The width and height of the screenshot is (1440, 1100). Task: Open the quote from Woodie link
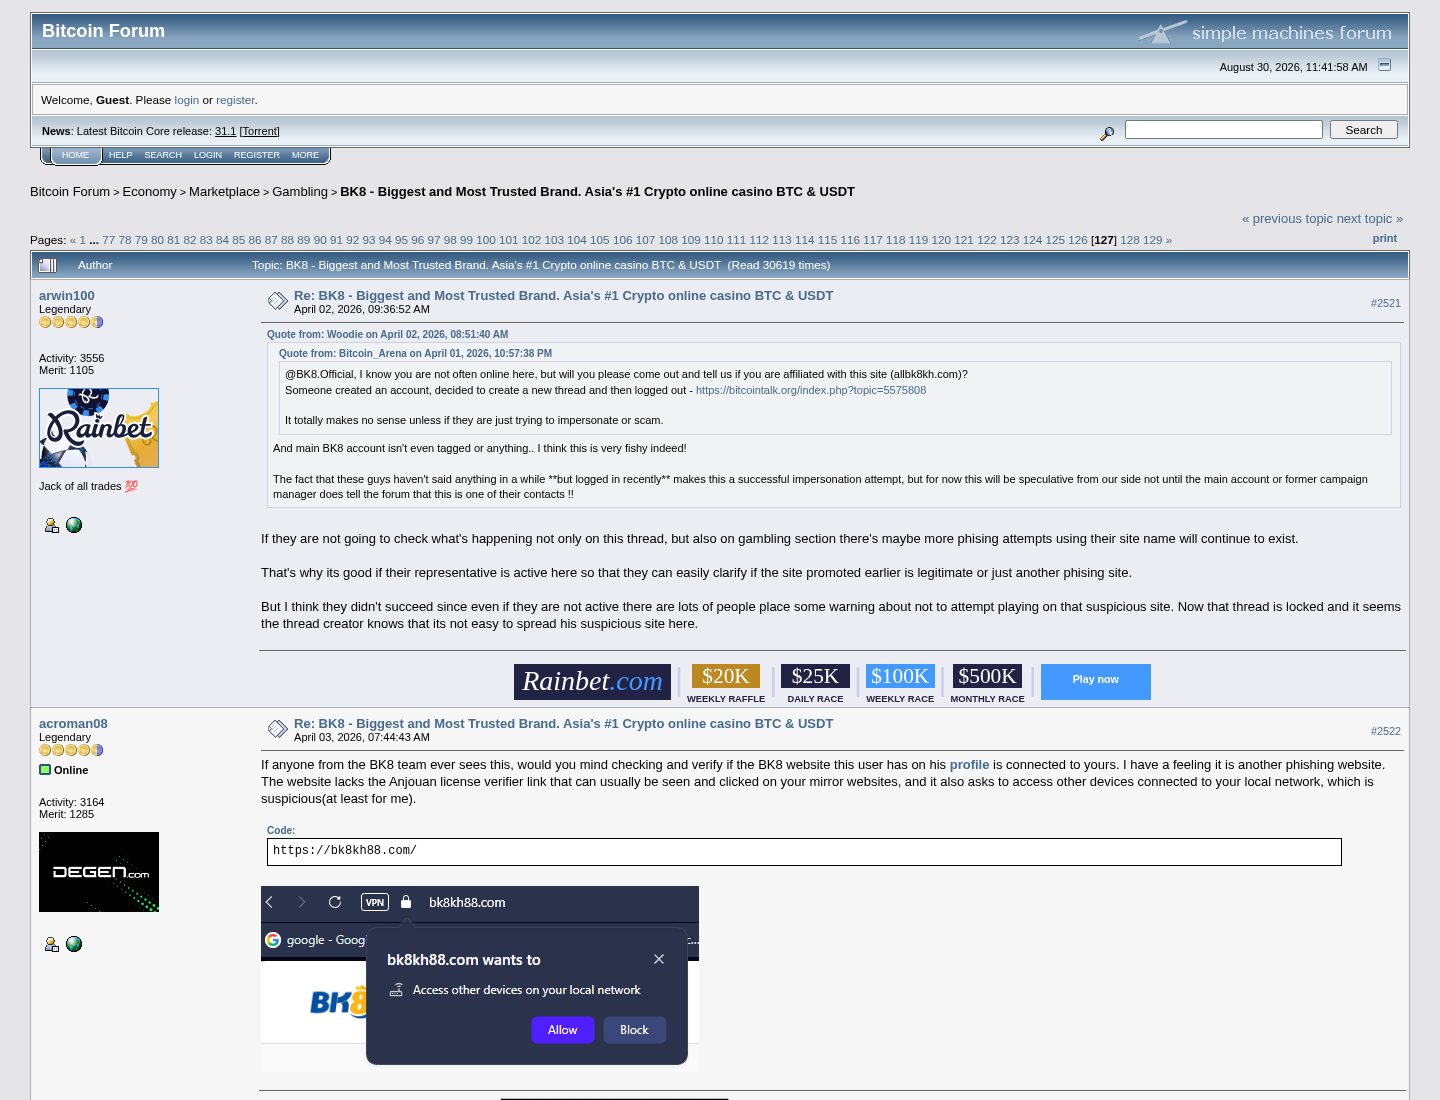tap(387, 335)
